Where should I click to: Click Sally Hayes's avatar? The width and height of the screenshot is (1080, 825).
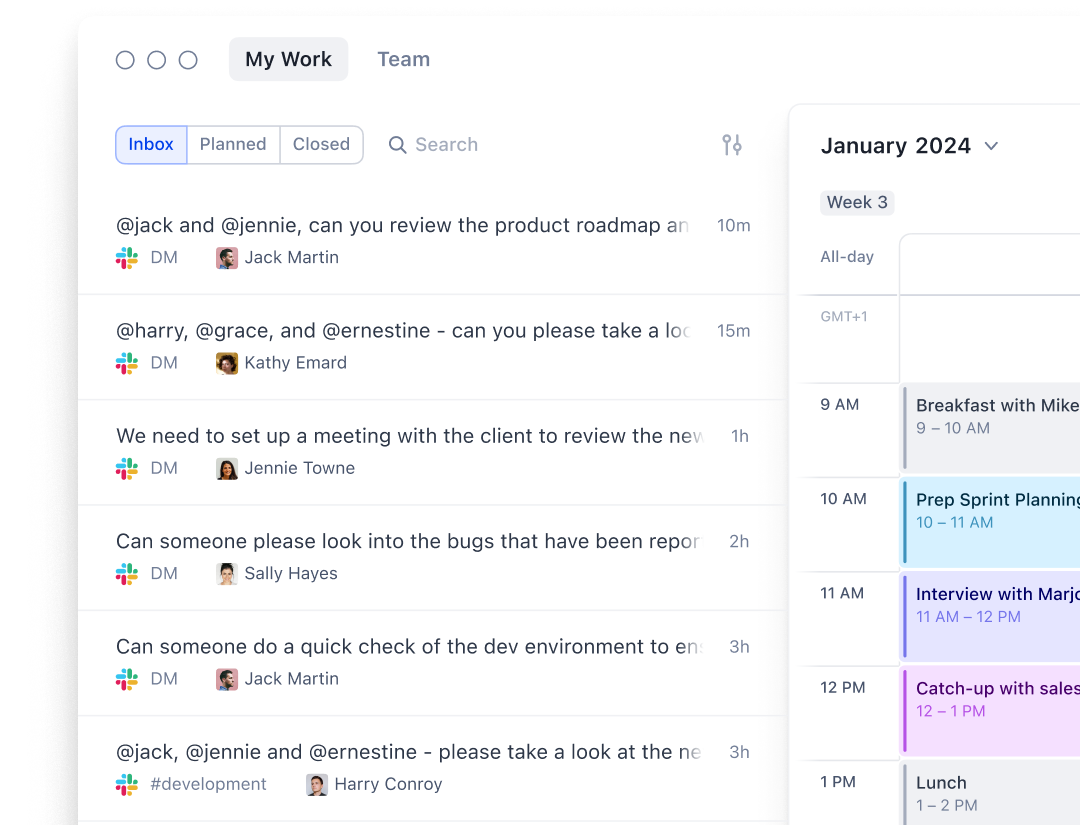(x=227, y=574)
